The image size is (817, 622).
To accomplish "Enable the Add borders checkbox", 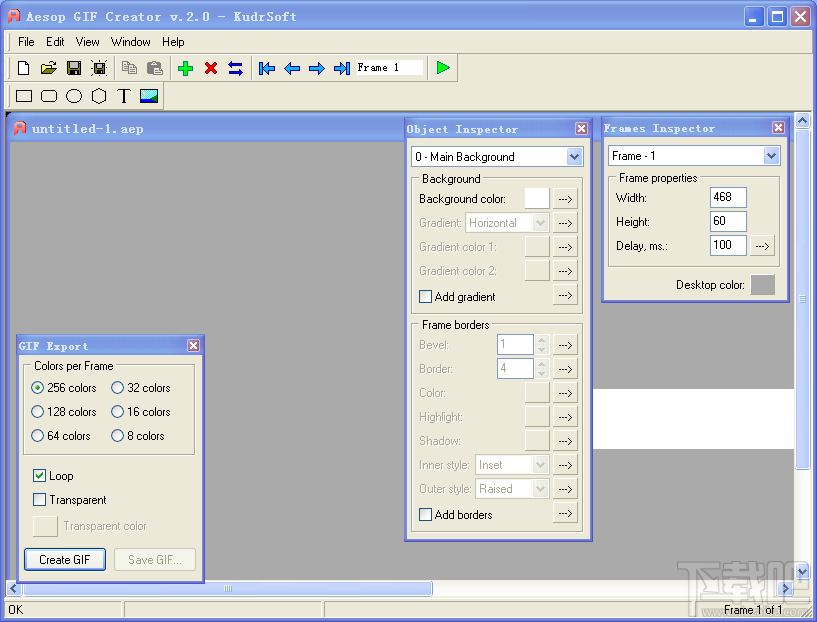I will pyautogui.click(x=426, y=515).
